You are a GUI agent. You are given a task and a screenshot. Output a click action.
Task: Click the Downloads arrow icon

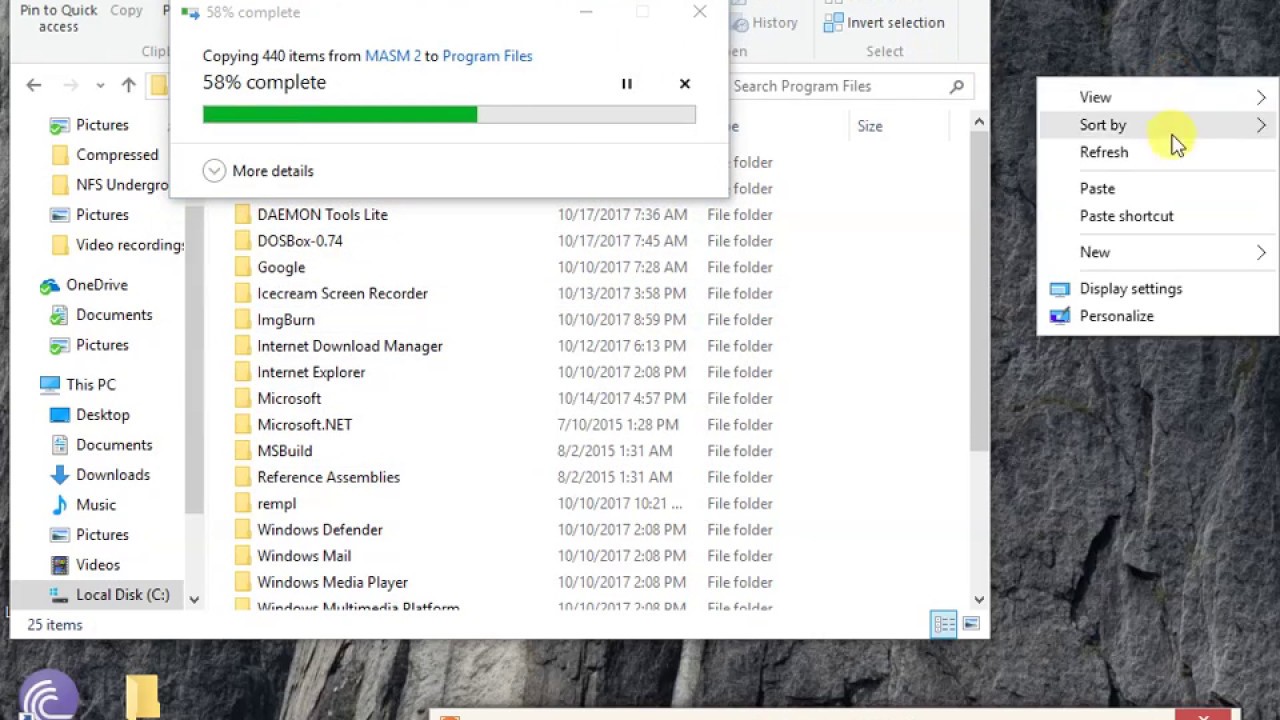click(x=60, y=475)
